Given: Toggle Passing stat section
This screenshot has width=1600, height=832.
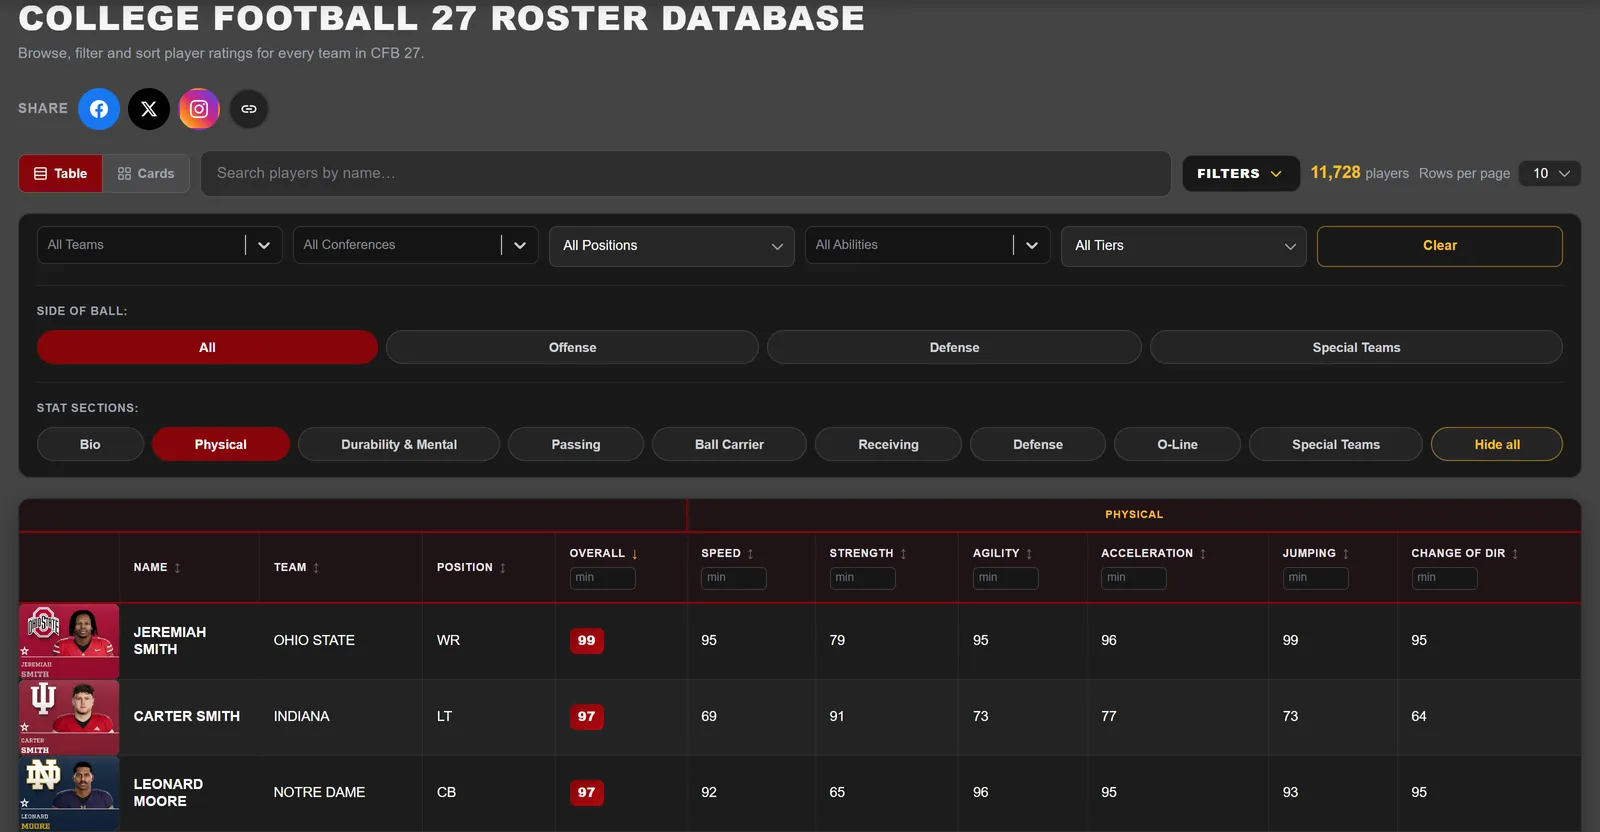Looking at the screenshot, I should [x=576, y=445].
